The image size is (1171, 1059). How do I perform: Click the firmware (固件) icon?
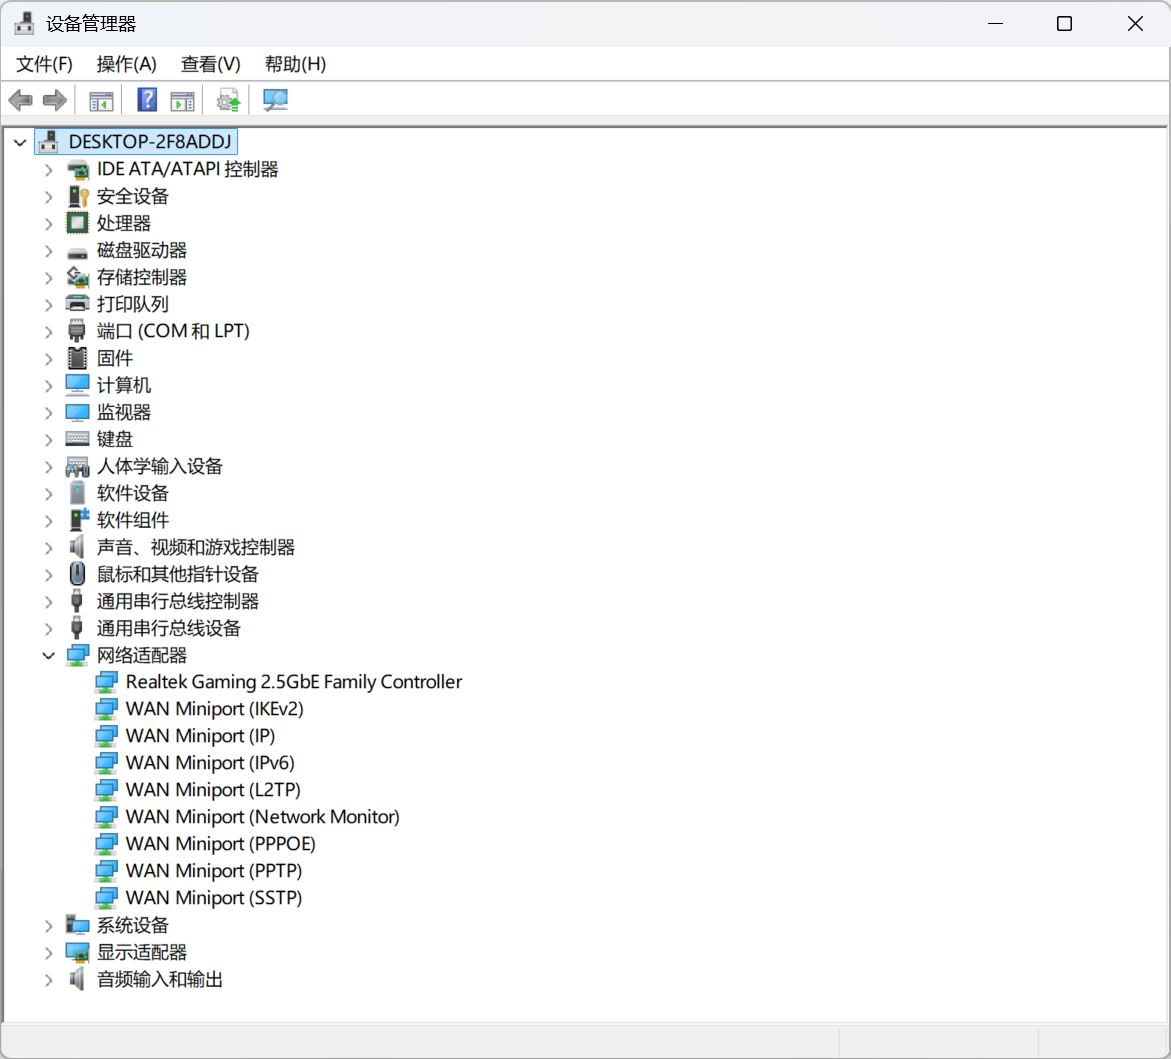pos(77,358)
